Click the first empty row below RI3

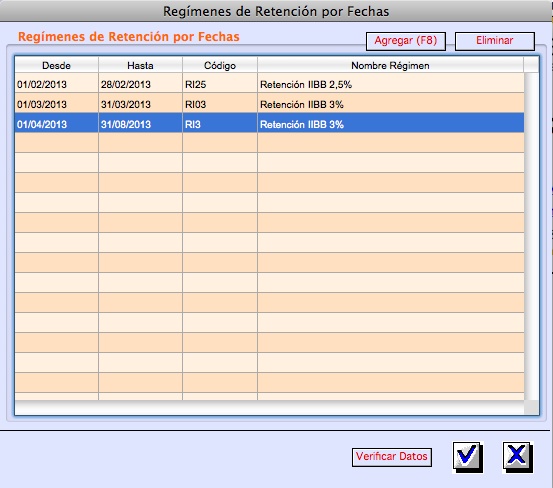(x=269, y=143)
